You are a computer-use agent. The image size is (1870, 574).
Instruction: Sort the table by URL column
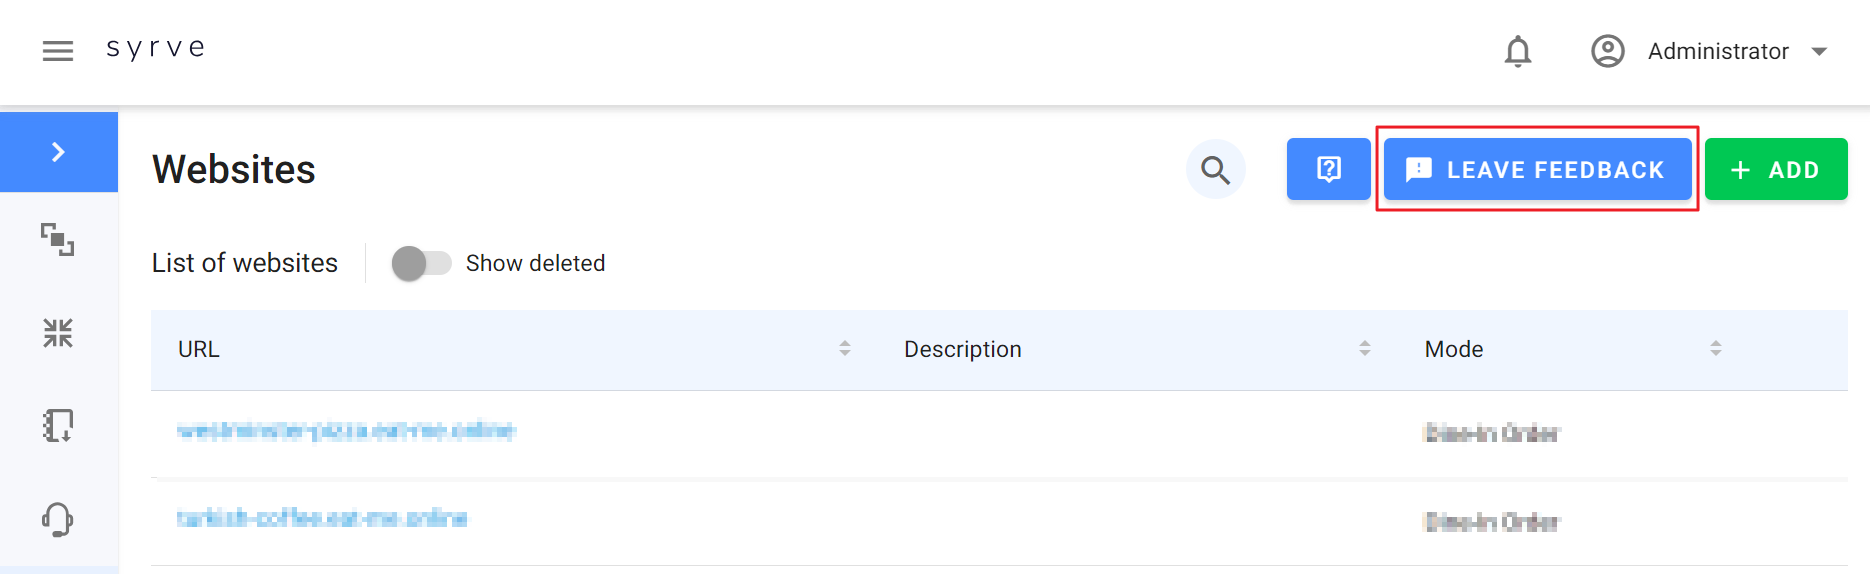pos(845,349)
